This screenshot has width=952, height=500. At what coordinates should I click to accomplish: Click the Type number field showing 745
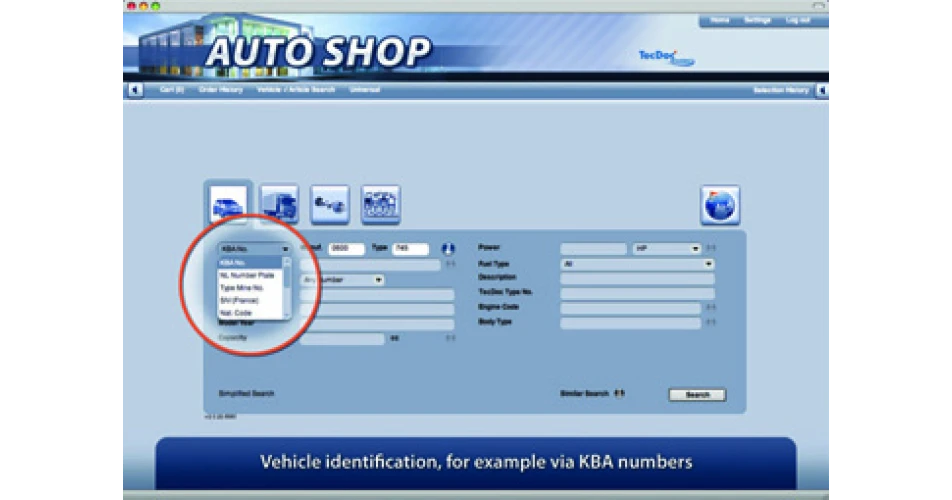click(410, 249)
